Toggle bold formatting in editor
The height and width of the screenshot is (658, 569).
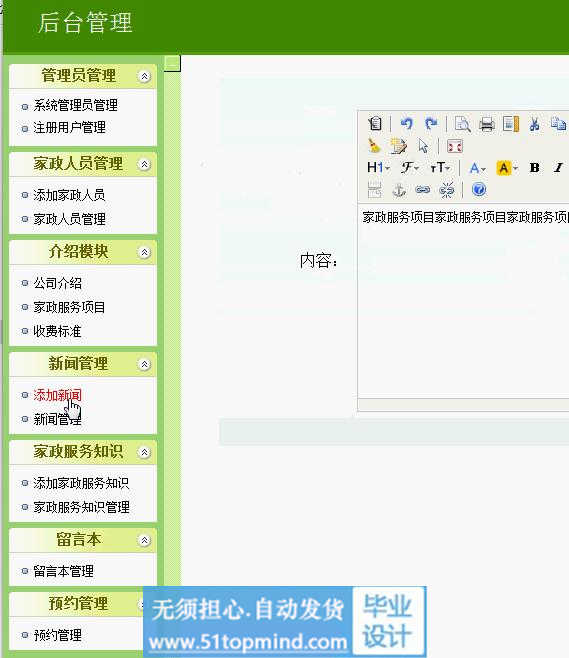534,168
